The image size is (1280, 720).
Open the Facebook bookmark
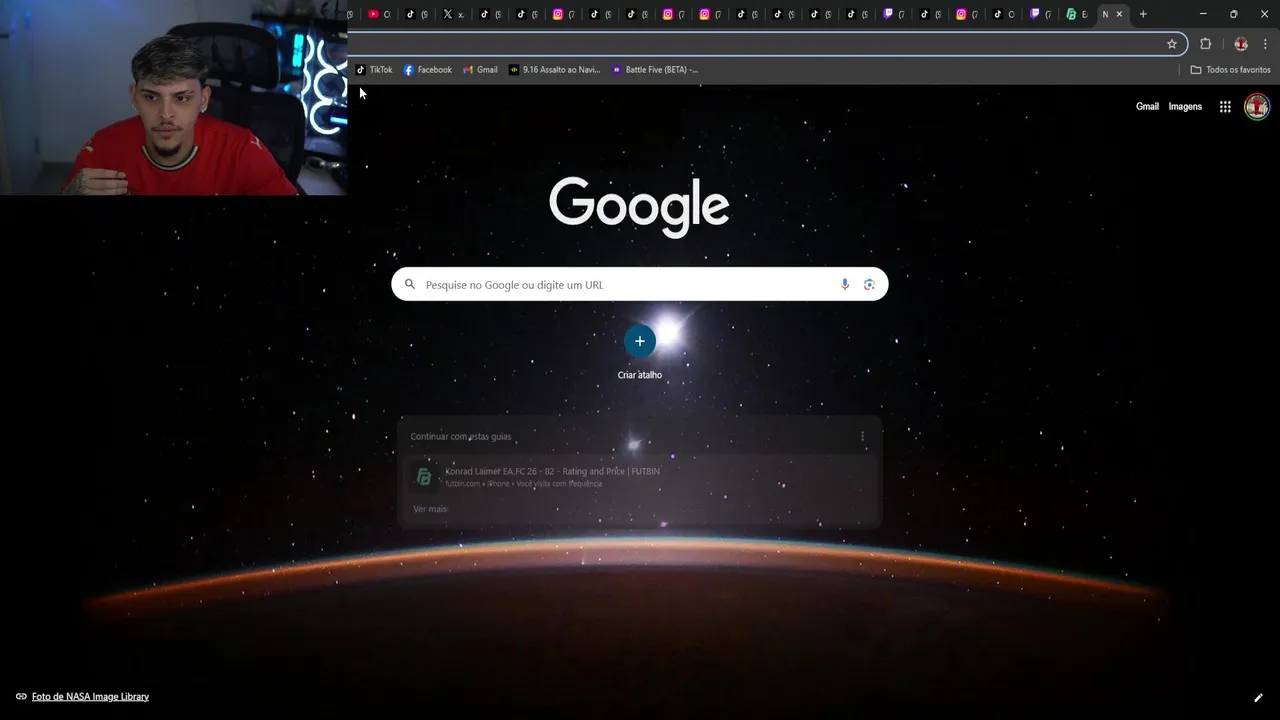pos(428,70)
